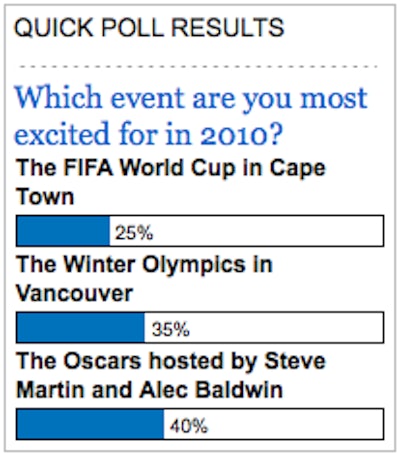Select the FIFA World Cup option label
Screen dimensions: 400x456
171,182
